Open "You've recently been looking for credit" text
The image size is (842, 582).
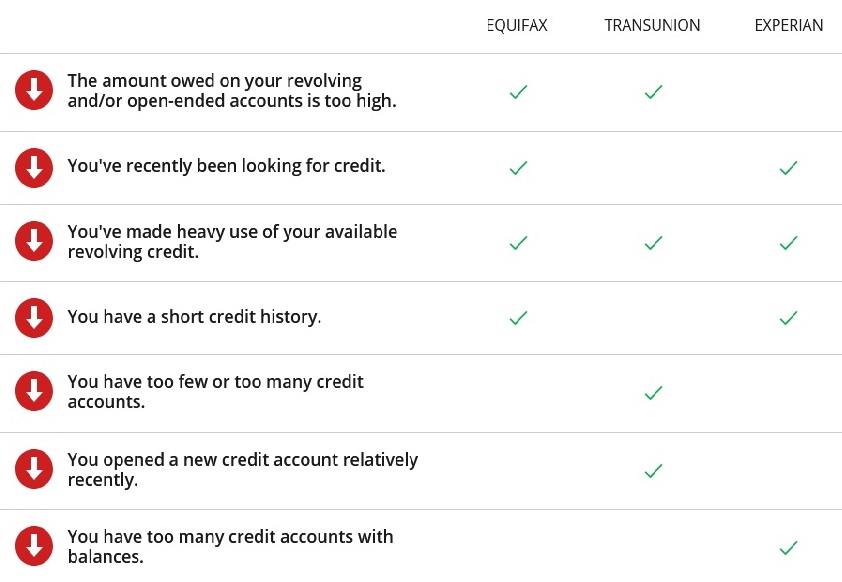click(226, 166)
